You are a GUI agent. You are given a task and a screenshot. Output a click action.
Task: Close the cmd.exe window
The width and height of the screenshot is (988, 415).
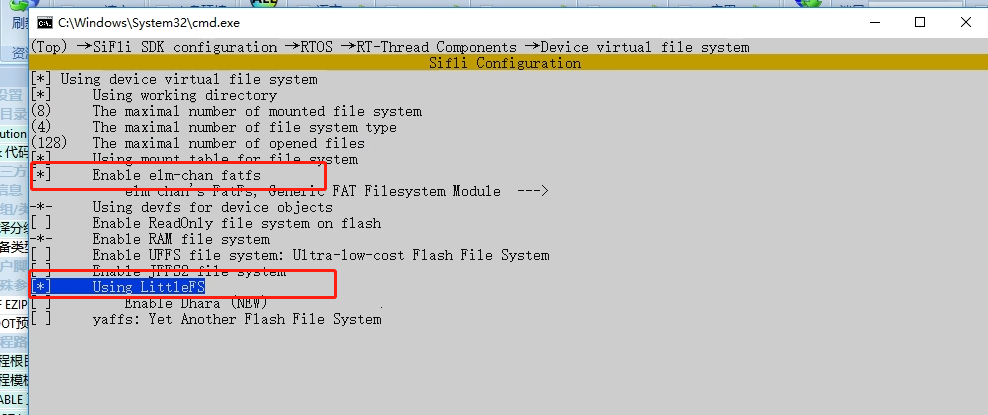point(965,23)
